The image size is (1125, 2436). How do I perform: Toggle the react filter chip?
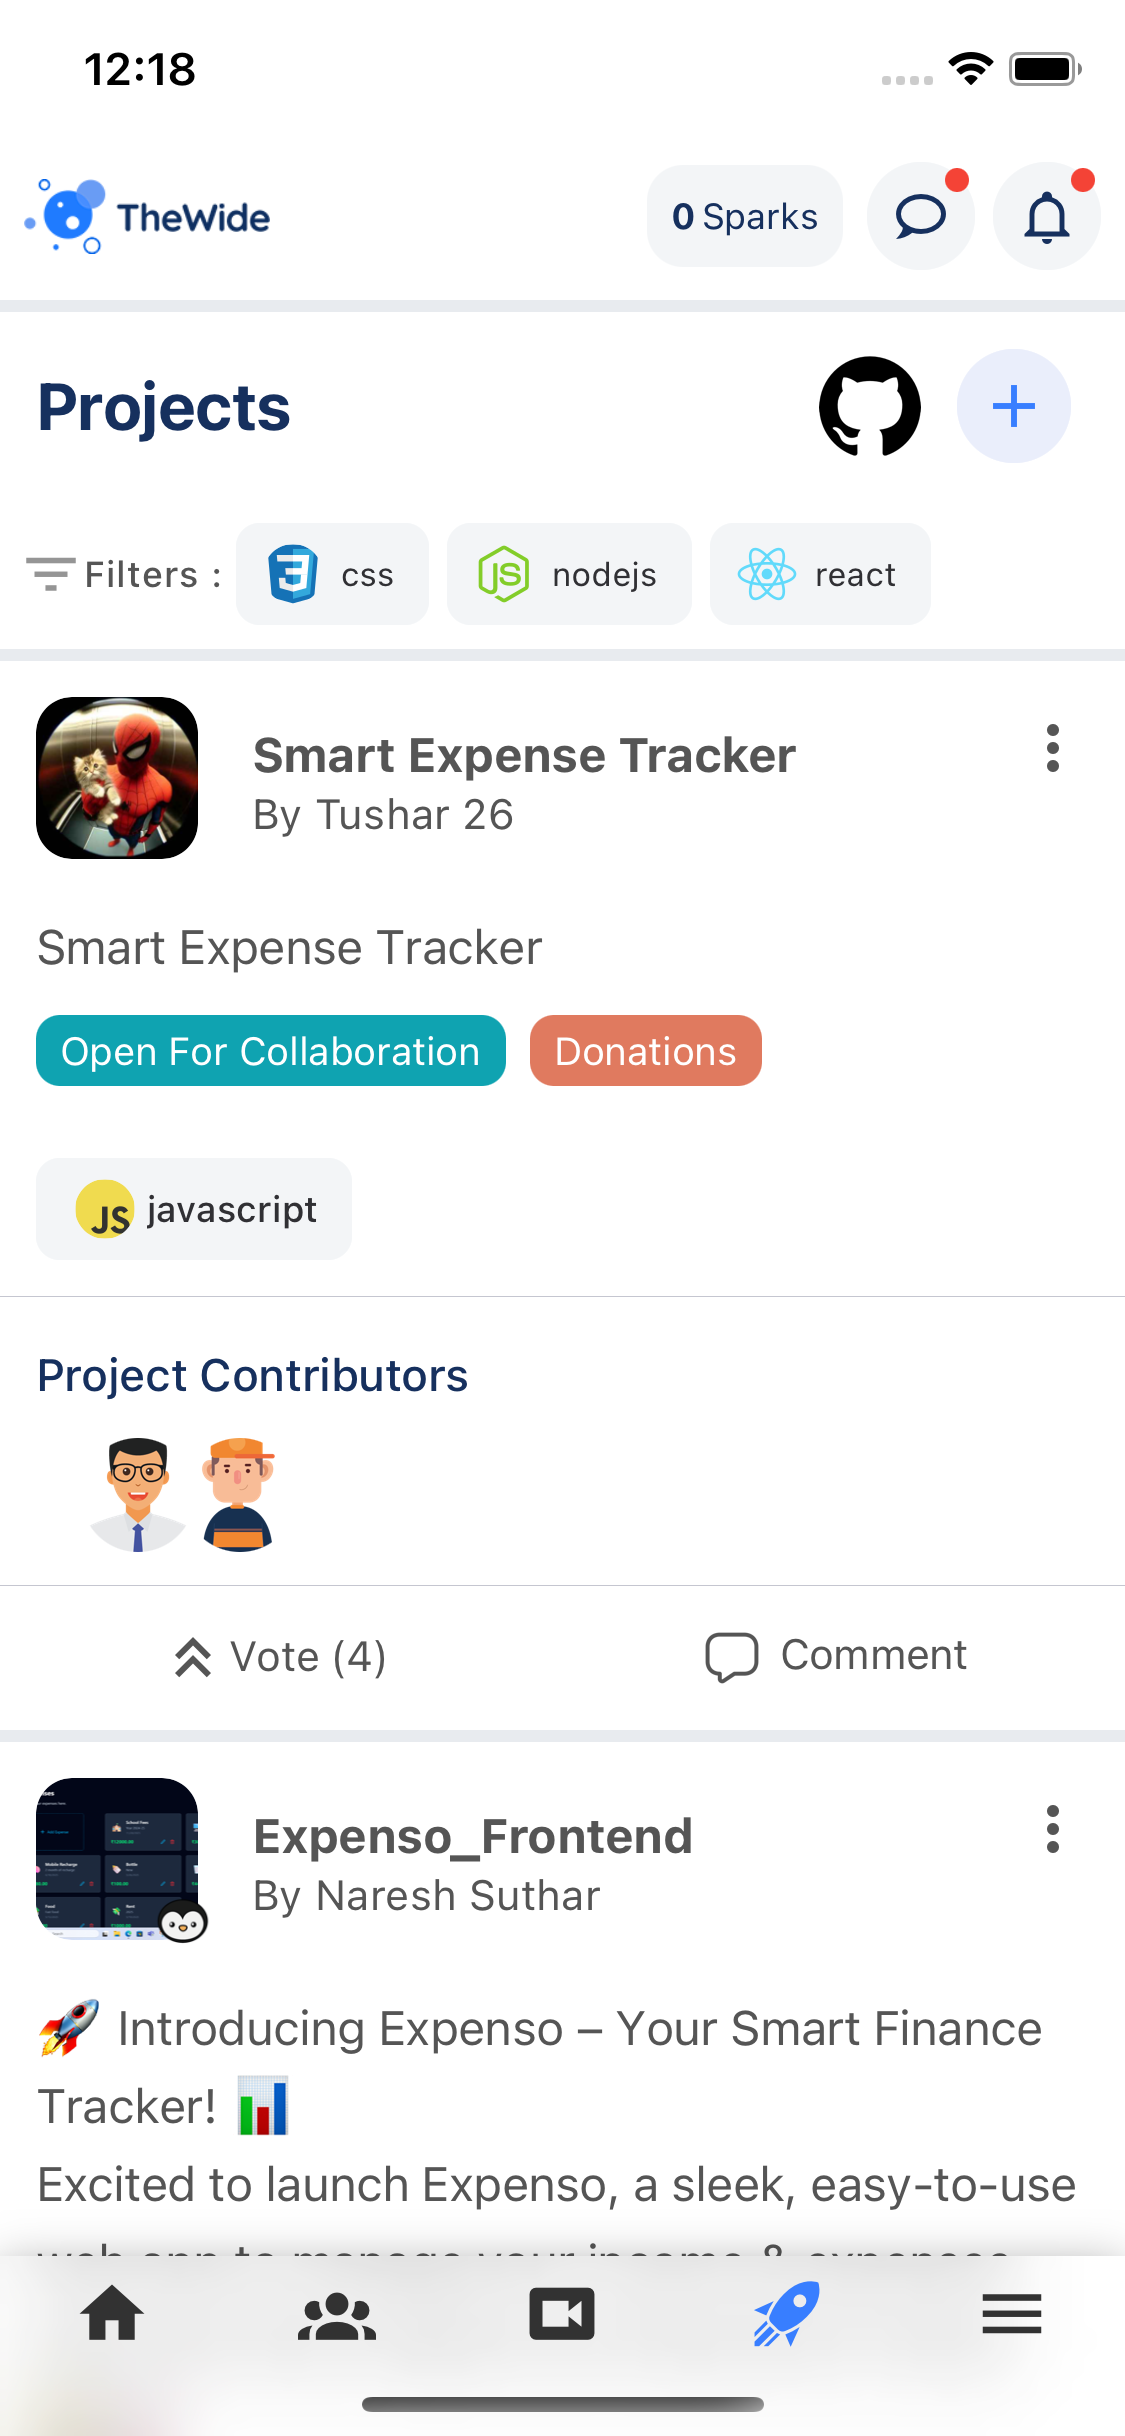(819, 574)
